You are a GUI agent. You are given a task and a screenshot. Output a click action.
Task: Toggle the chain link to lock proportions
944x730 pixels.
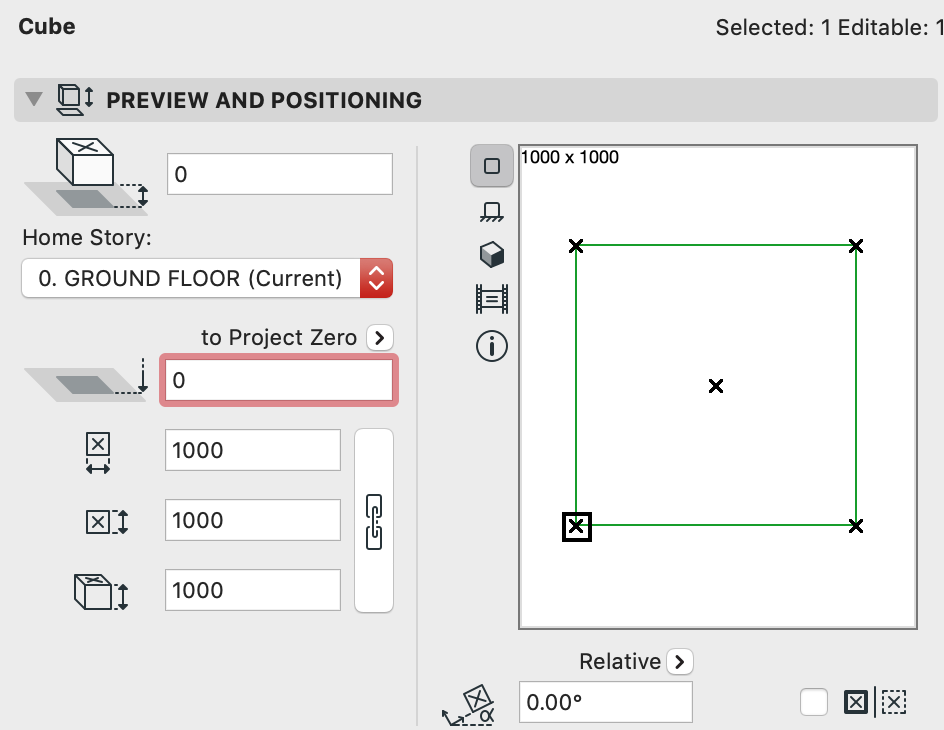374,520
